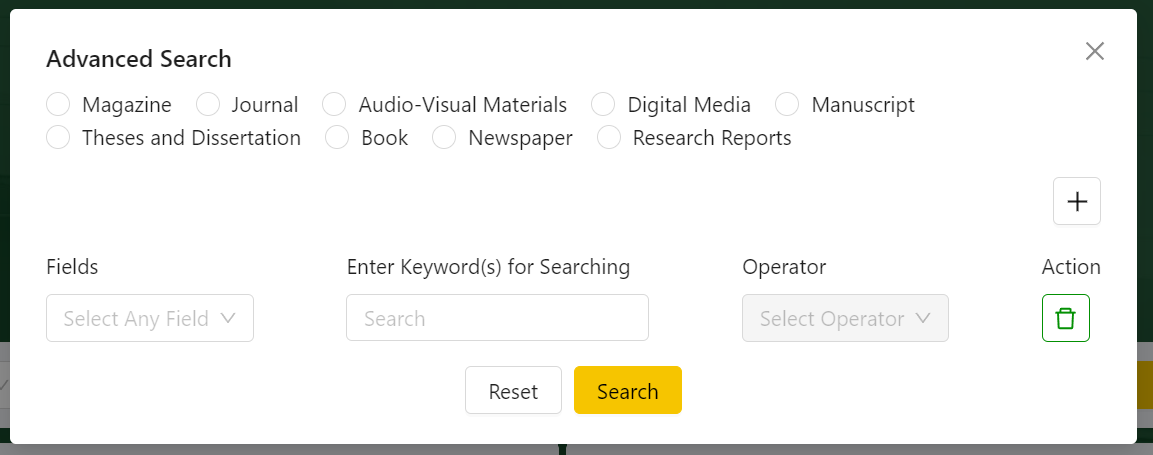Pick the Digital Media radio button

point(603,105)
